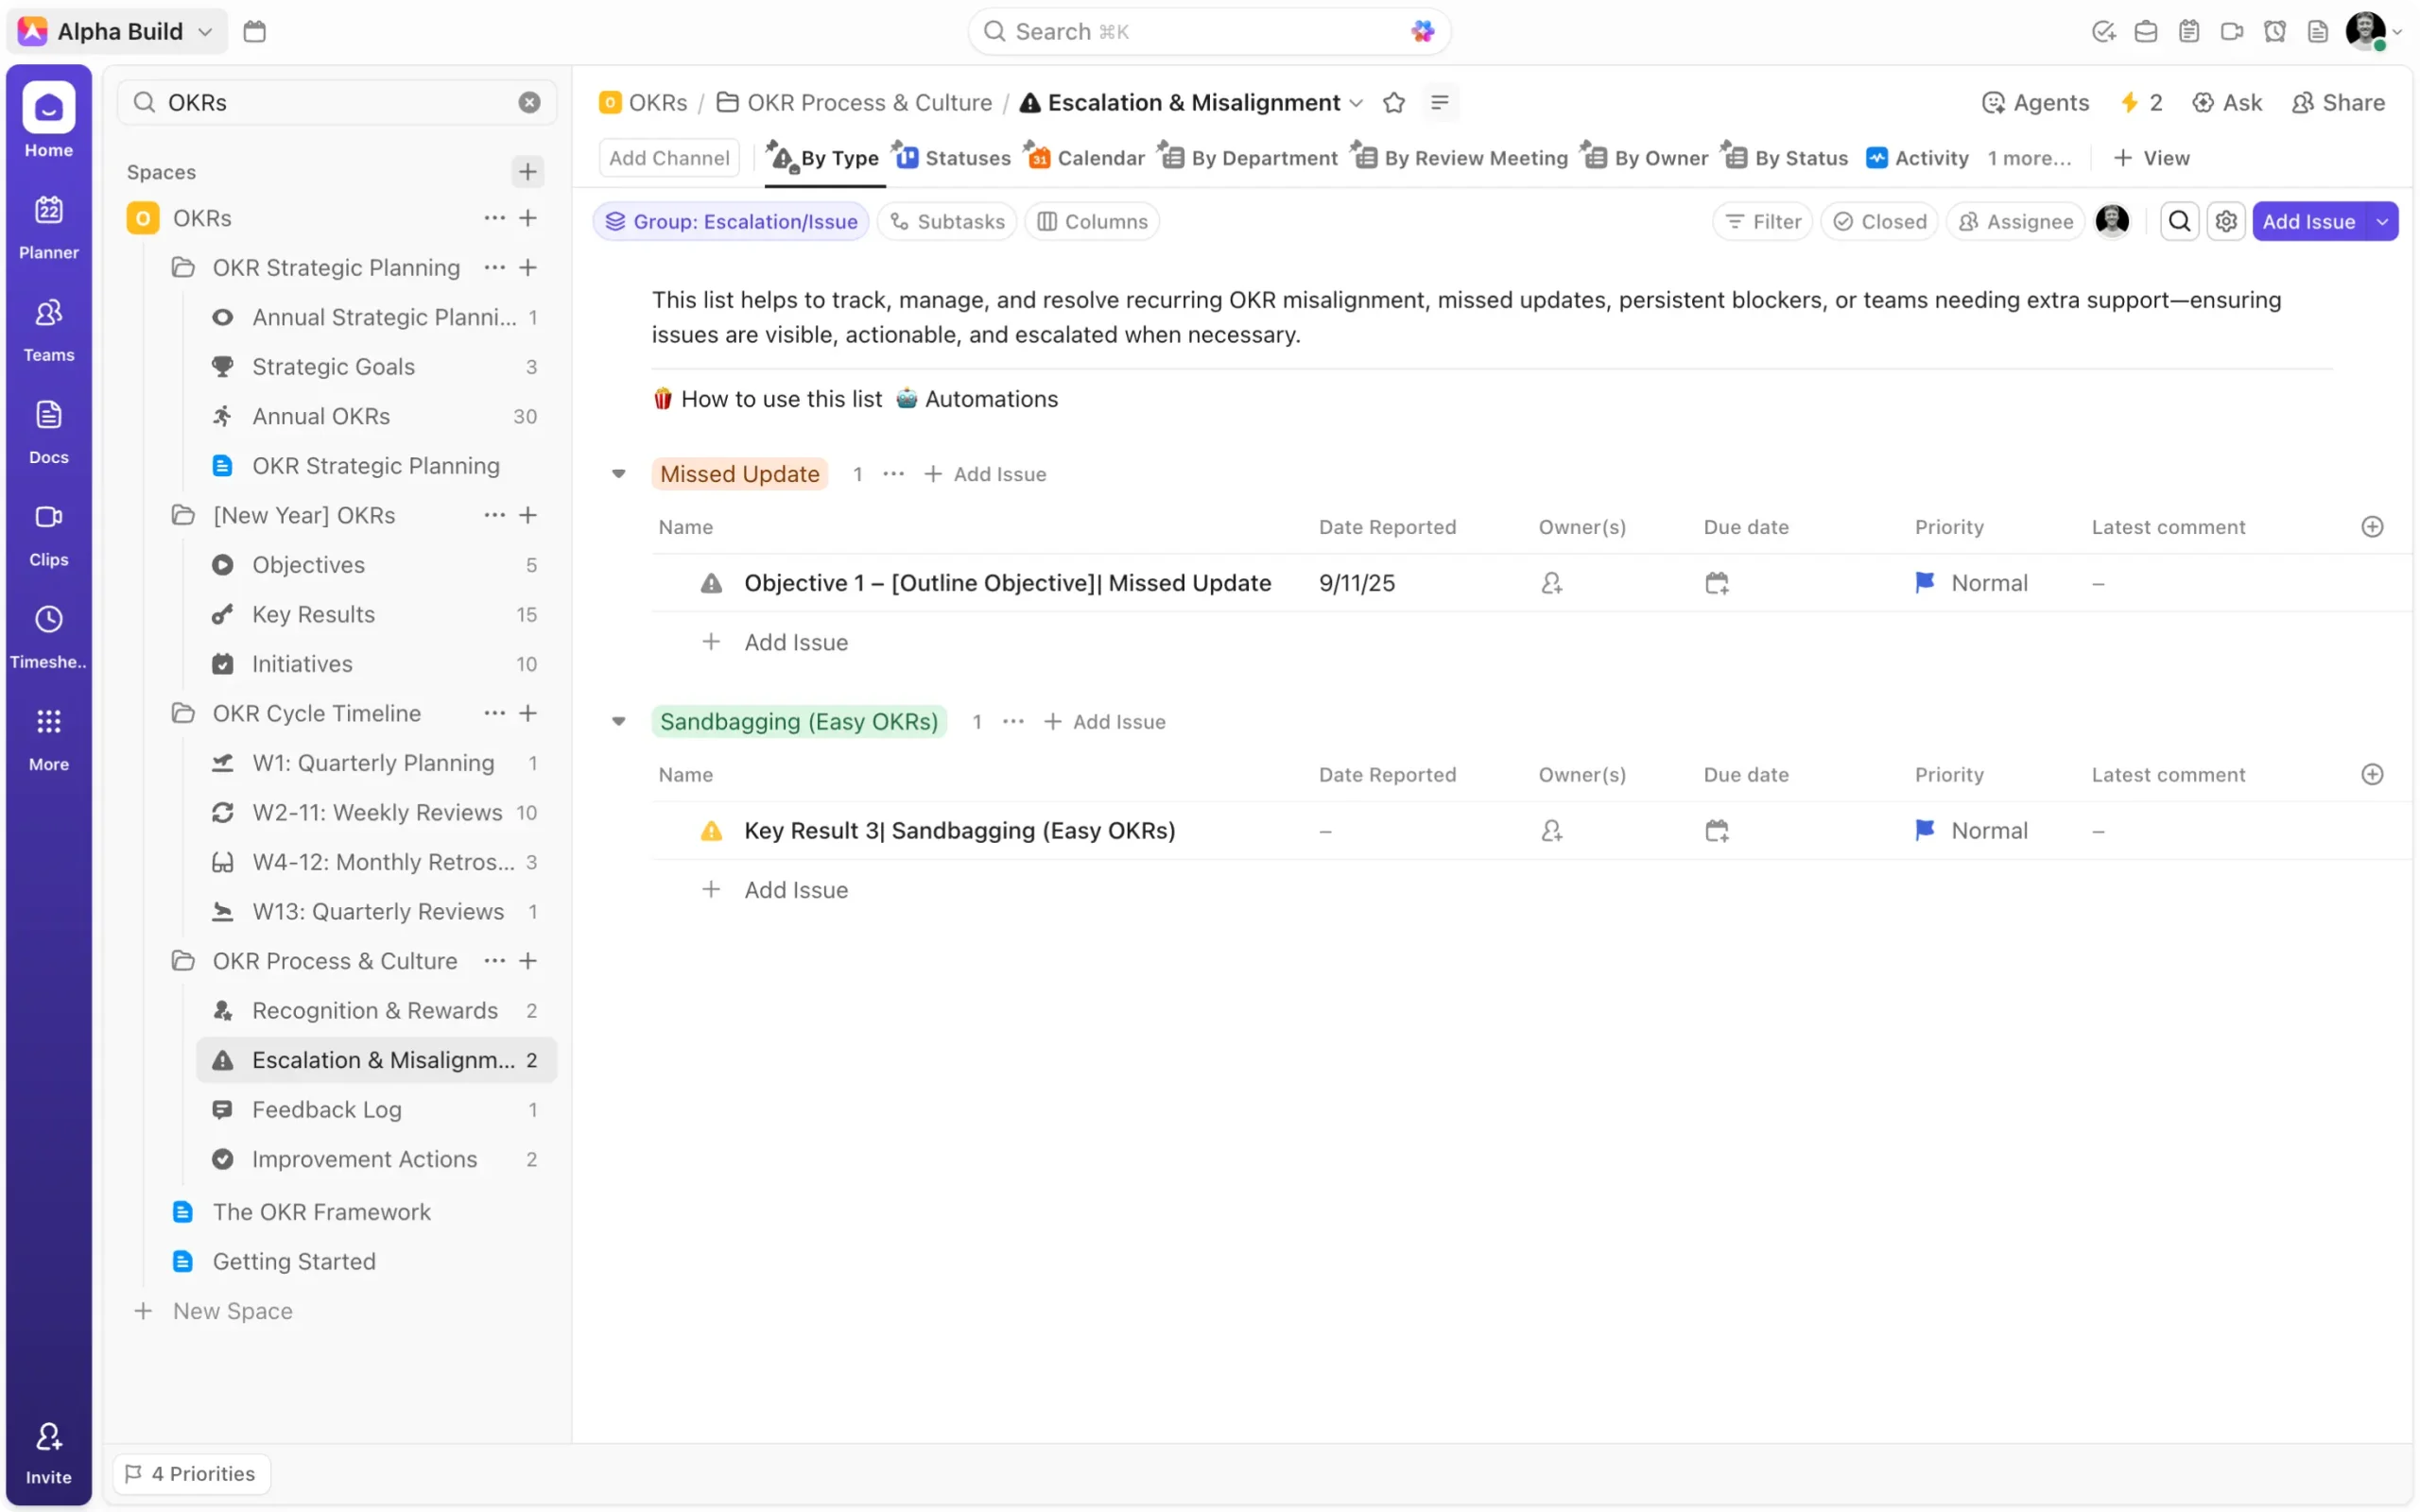Clear the OKRs sidebar search
The height and width of the screenshot is (1512, 2420).
click(529, 102)
